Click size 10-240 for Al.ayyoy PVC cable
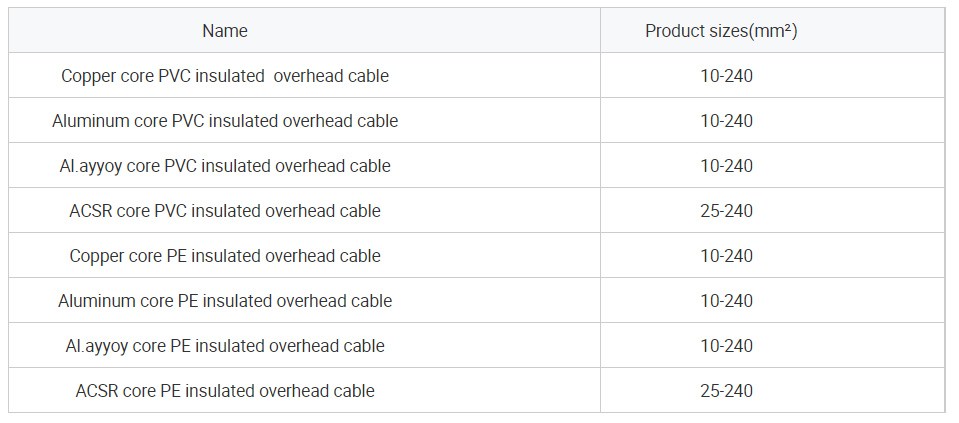Viewport: 959px width, 423px height. click(727, 166)
